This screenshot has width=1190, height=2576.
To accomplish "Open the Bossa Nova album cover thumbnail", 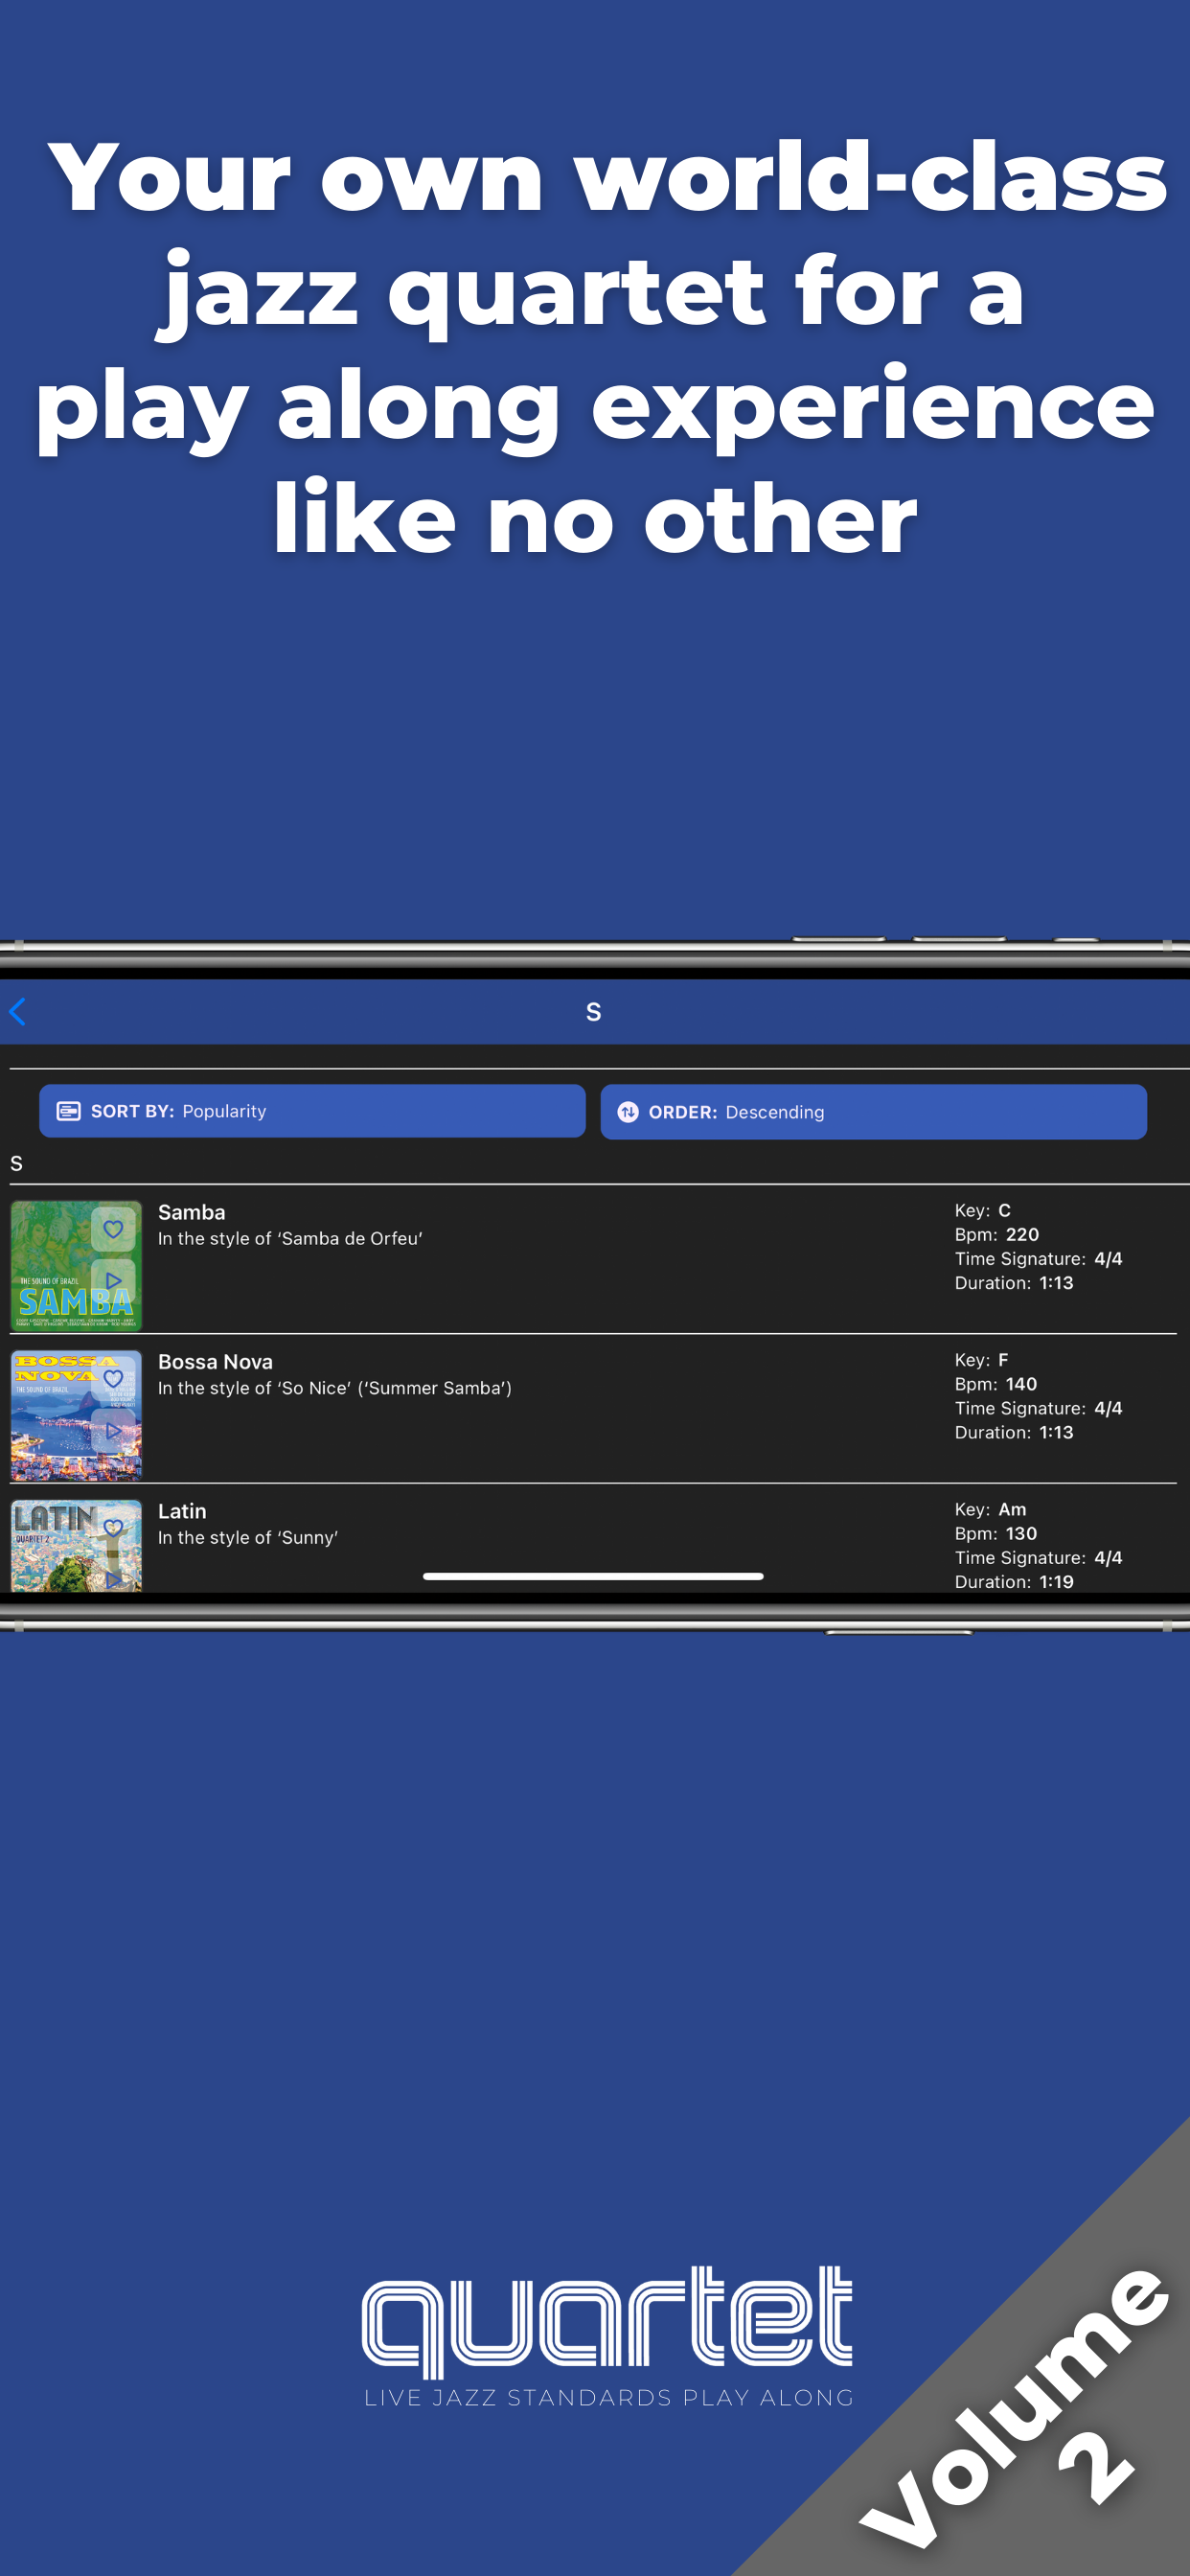I will [x=76, y=1415].
